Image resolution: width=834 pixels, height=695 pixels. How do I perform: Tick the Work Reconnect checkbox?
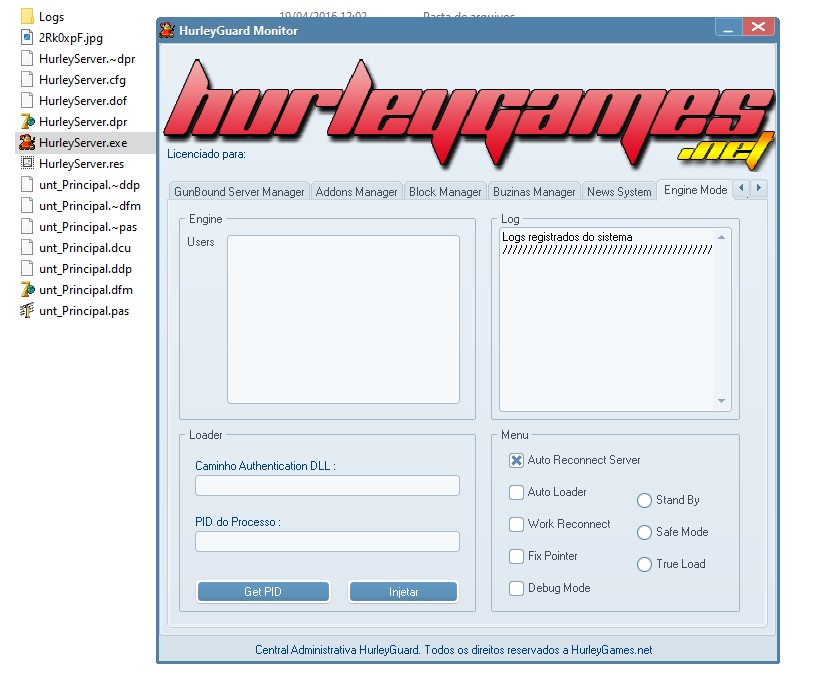point(516,524)
